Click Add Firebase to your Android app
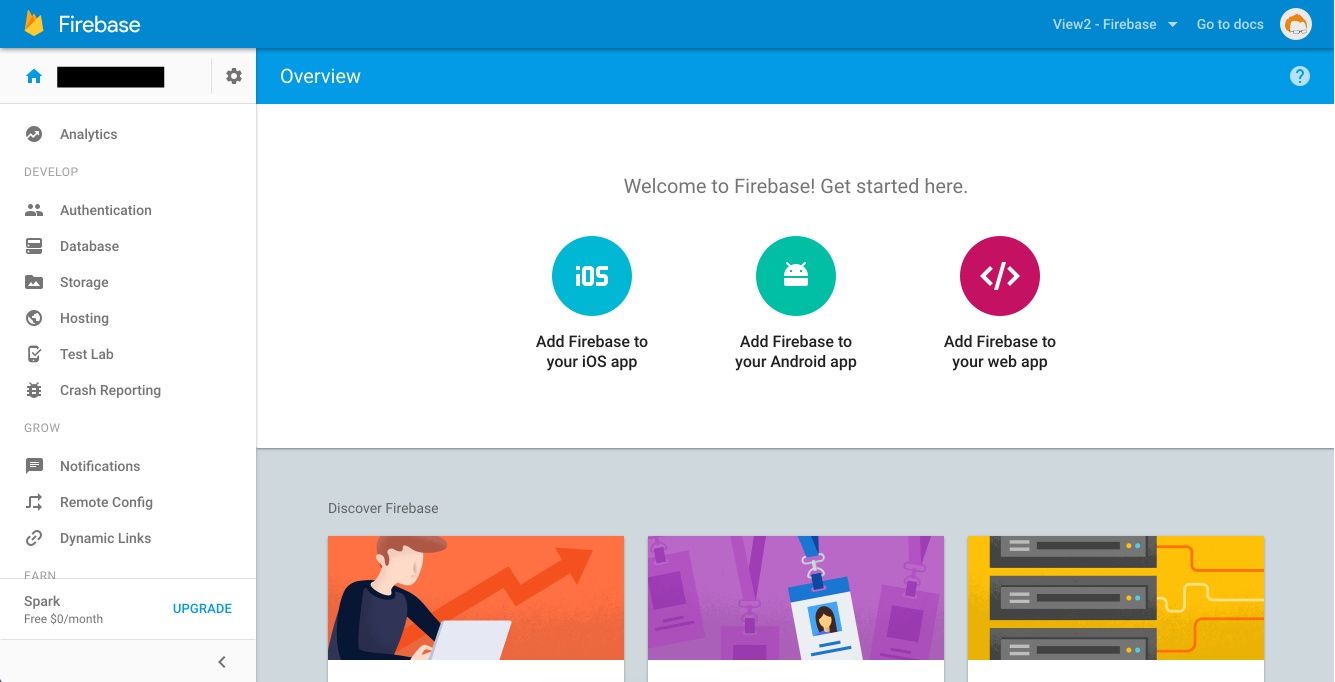This screenshot has height=682, width=1335. pyautogui.click(x=796, y=351)
